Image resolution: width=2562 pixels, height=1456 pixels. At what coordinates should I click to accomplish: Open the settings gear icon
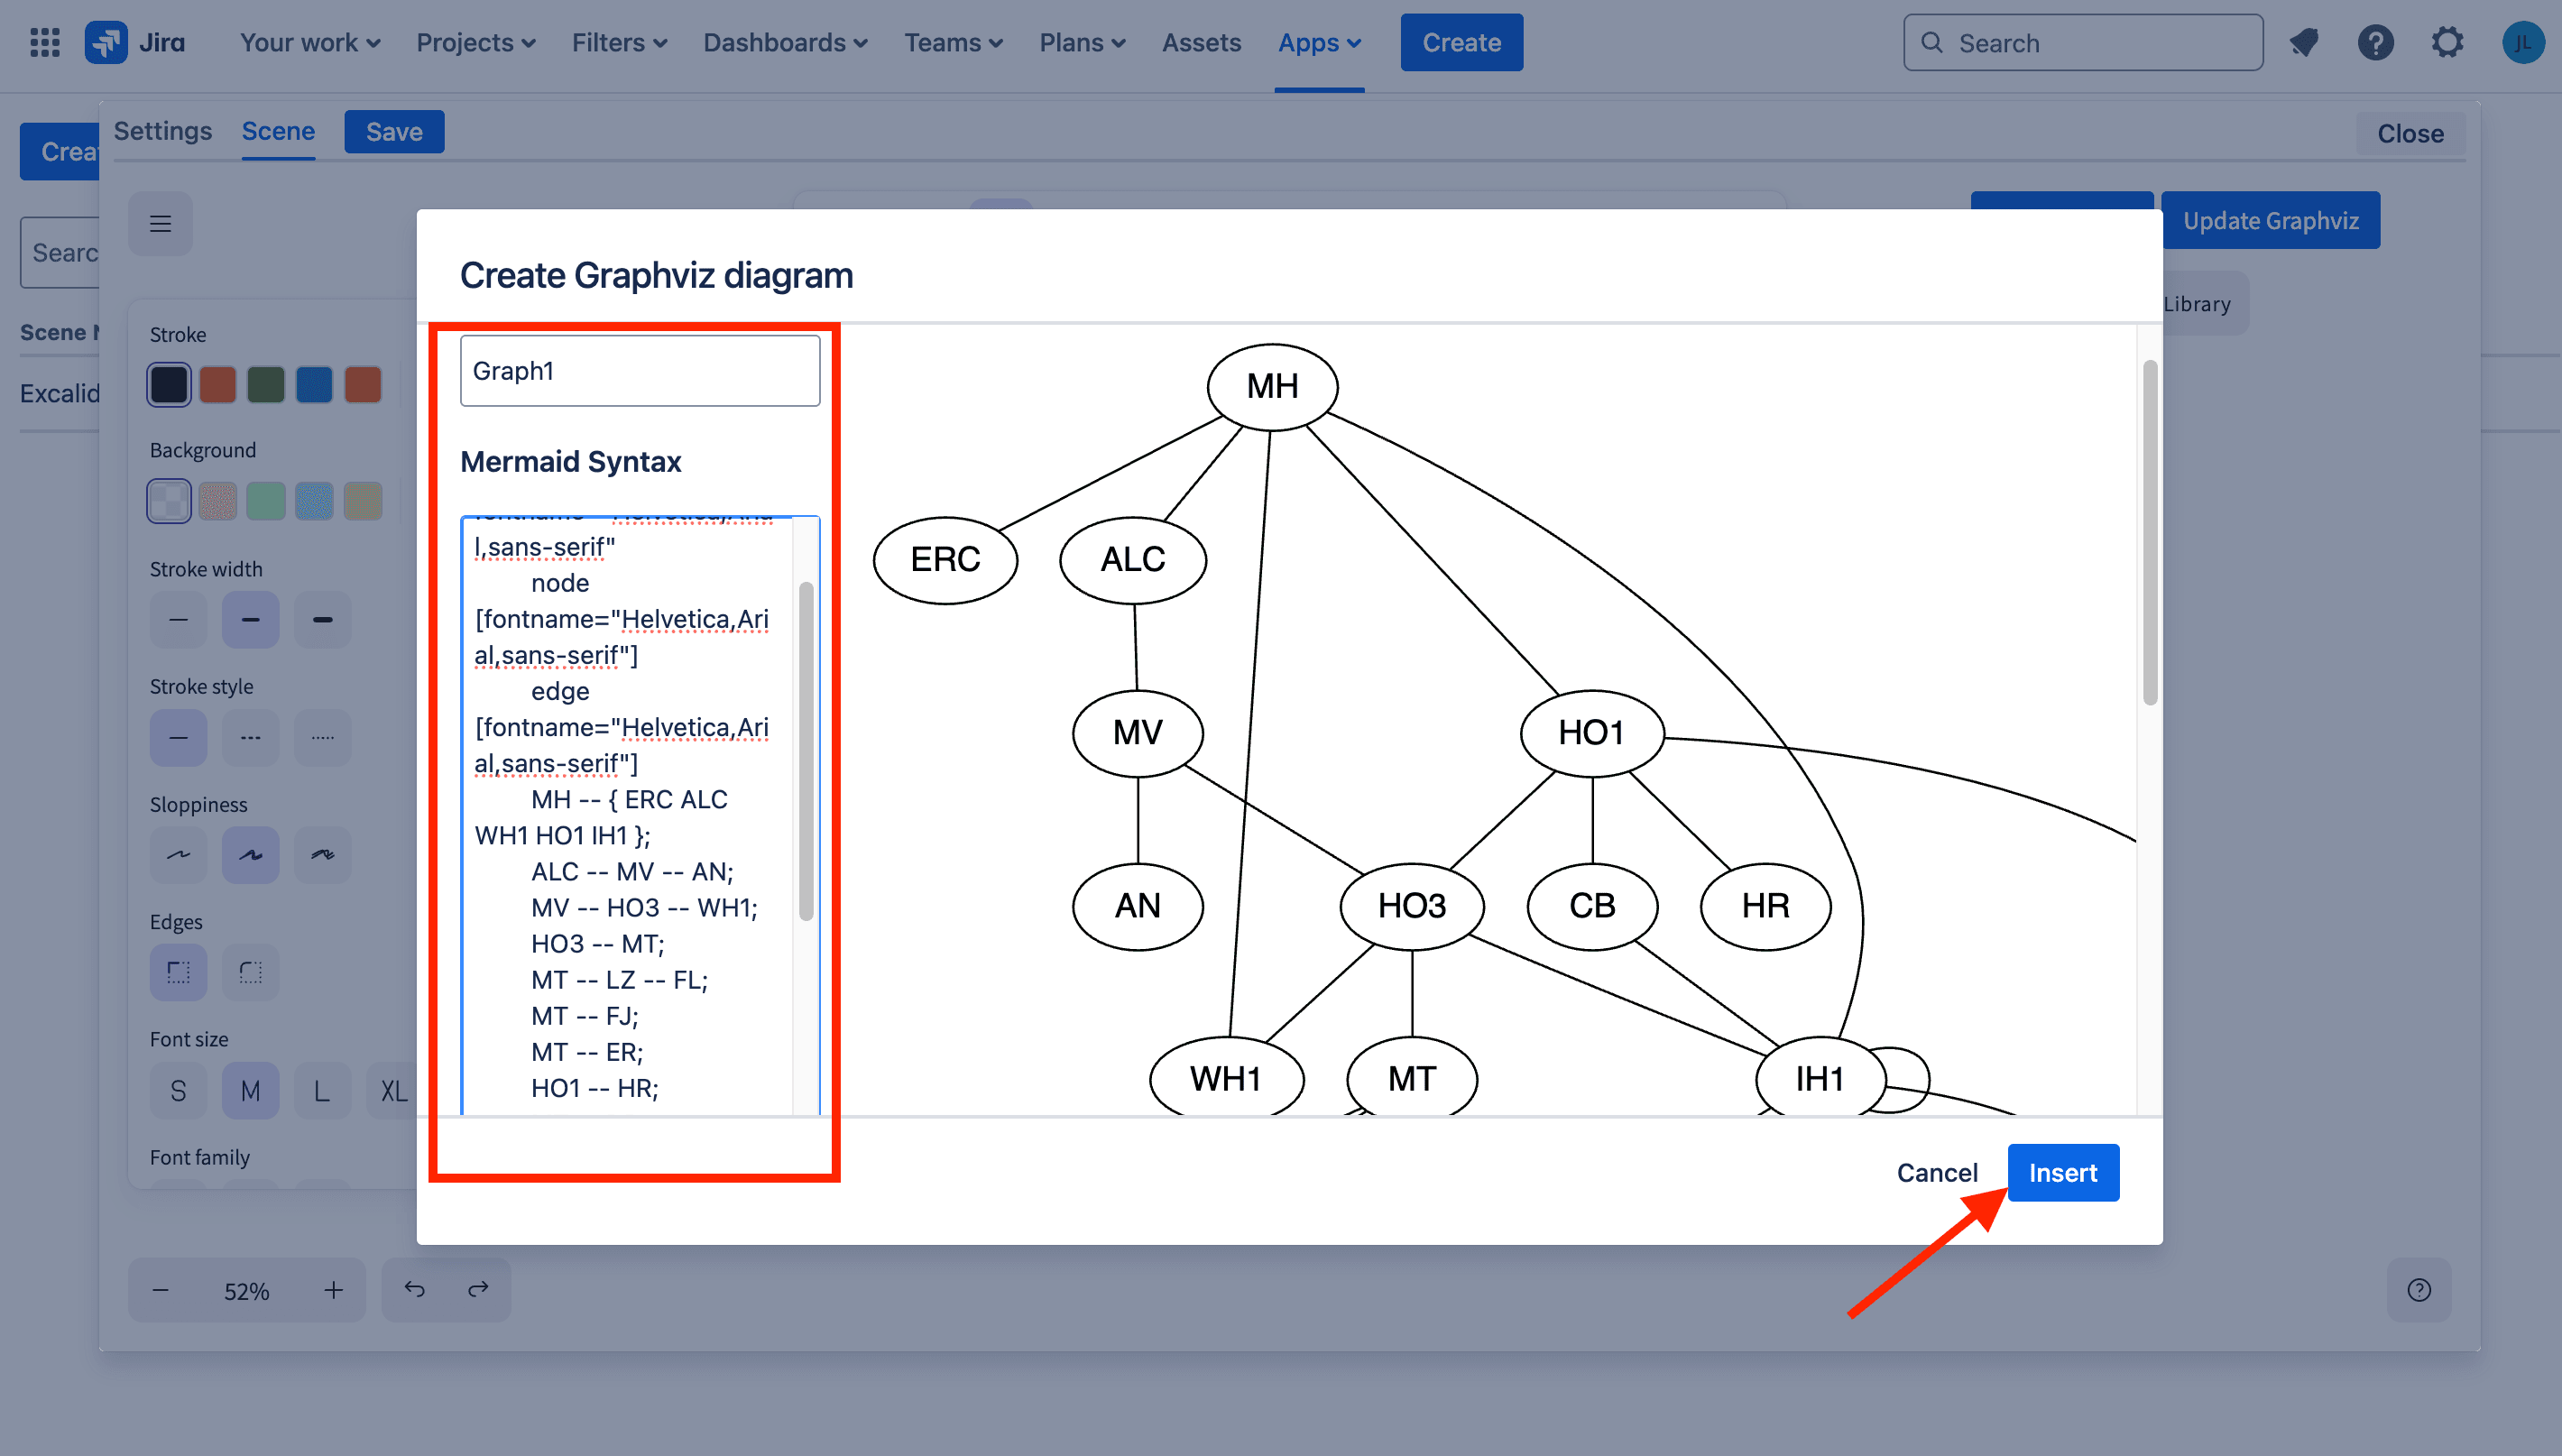(x=2447, y=43)
